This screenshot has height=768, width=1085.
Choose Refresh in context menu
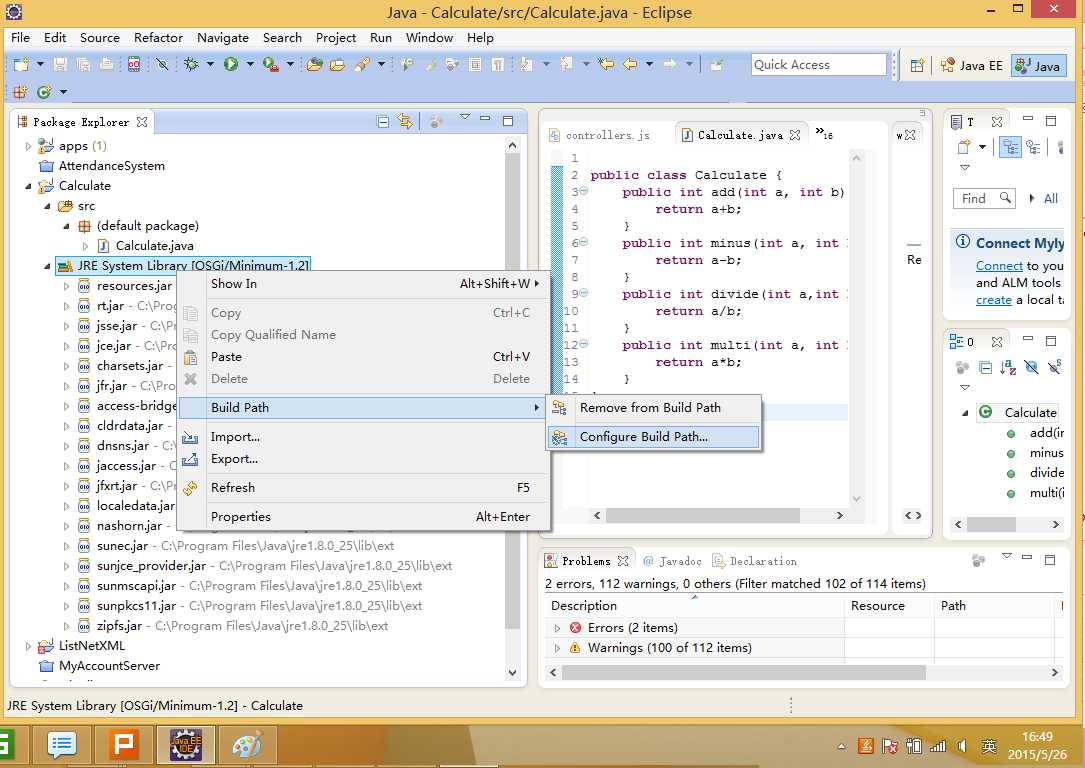tap(364, 488)
